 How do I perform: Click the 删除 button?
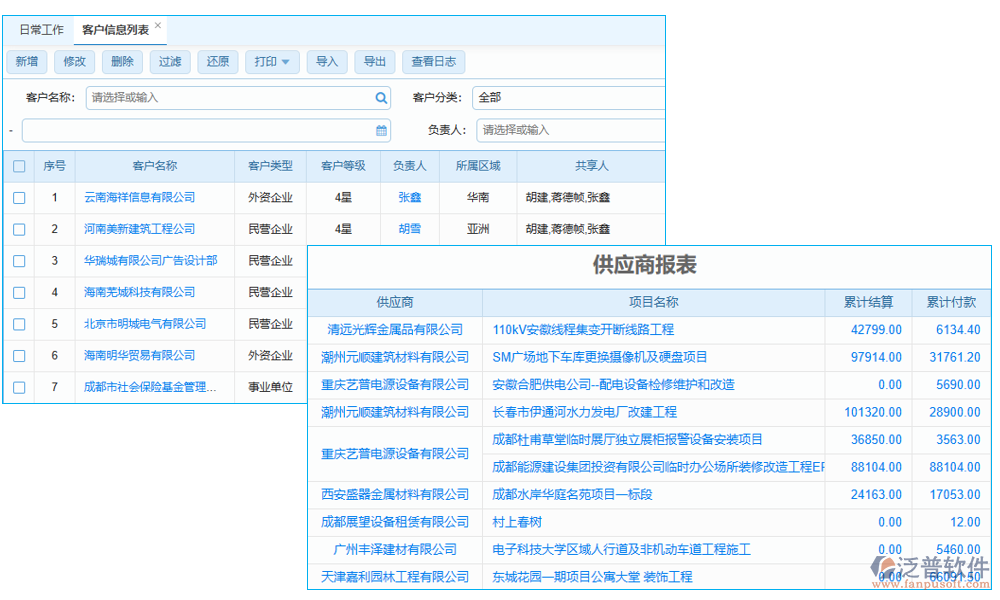coord(122,61)
